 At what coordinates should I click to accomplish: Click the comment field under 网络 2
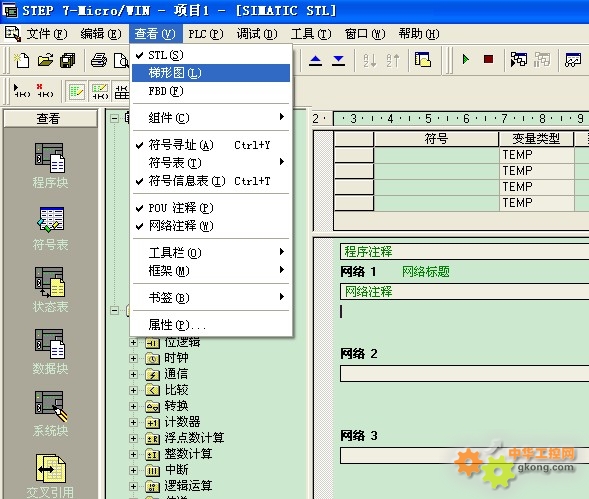(x=465, y=374)
